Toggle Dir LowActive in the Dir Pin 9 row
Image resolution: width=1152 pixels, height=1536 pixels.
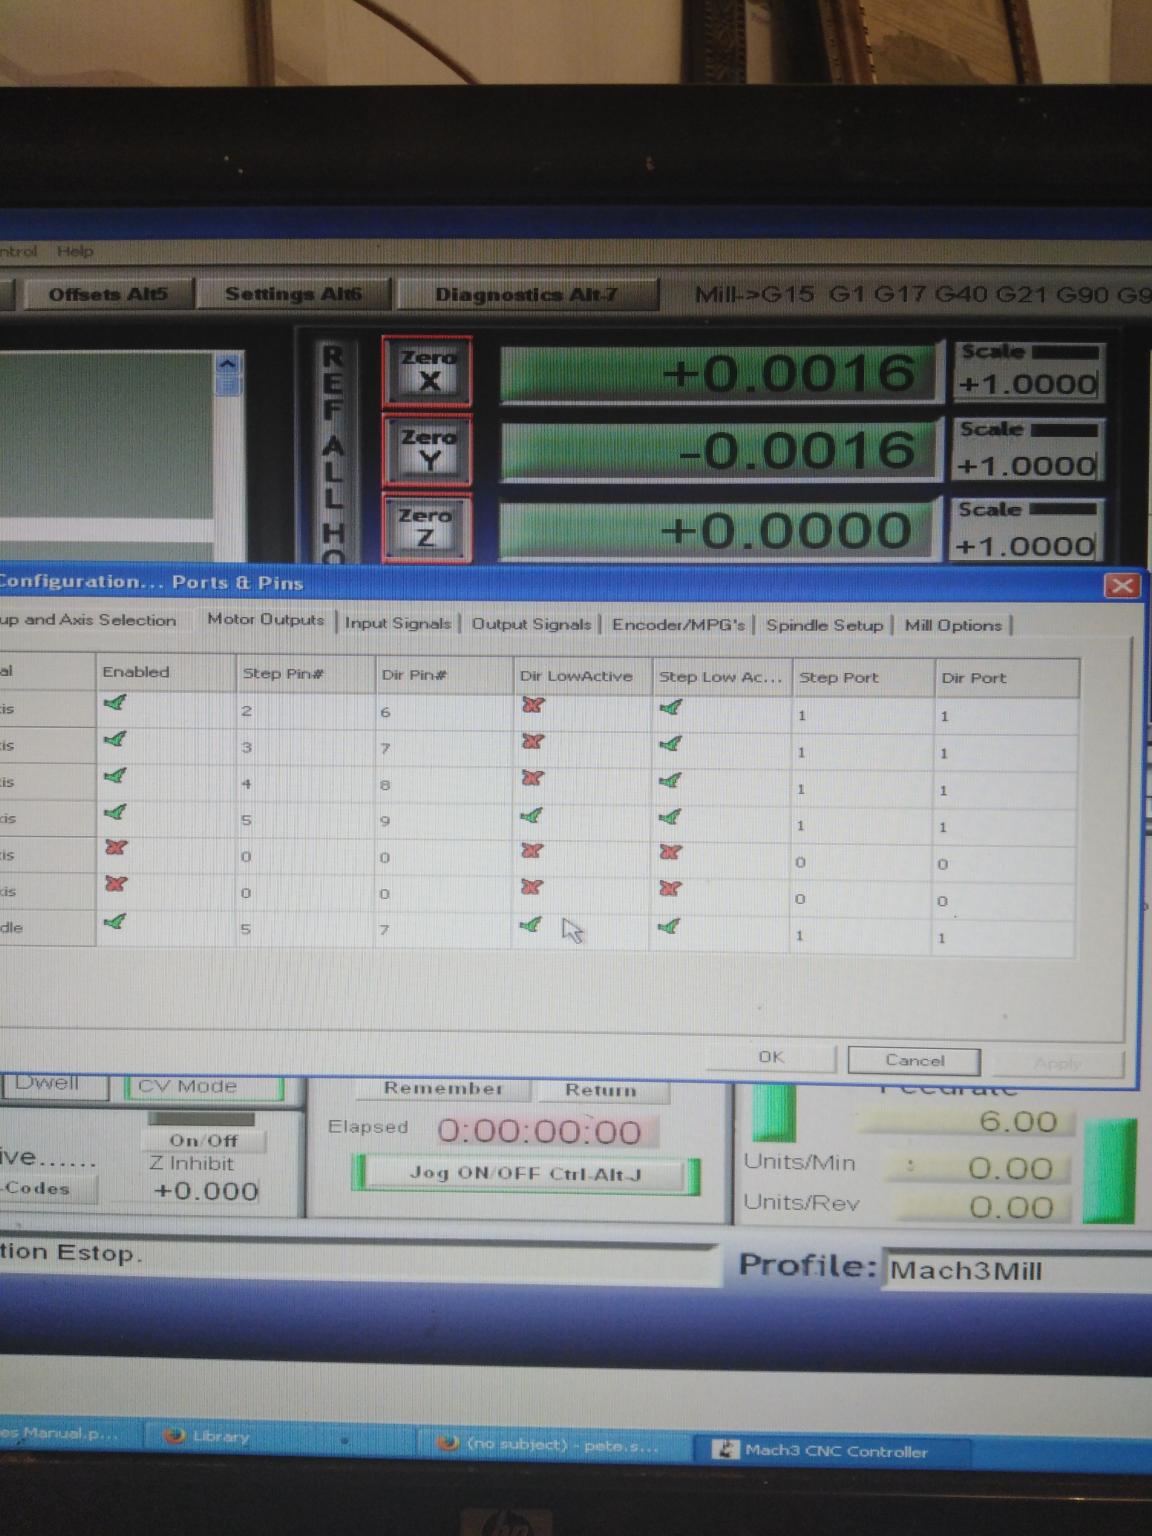coord(531,816)
